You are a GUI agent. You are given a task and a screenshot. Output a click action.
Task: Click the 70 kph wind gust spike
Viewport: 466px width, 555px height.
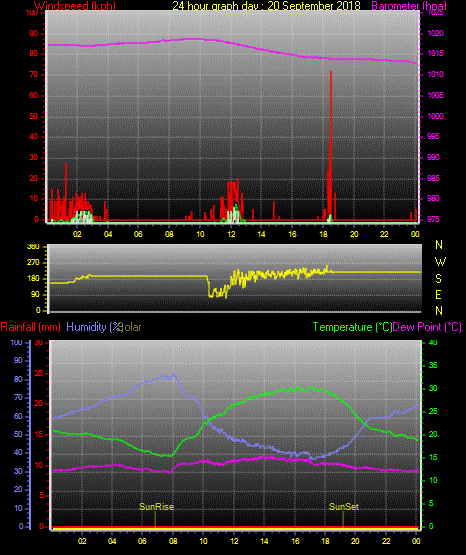pos(331,142)
